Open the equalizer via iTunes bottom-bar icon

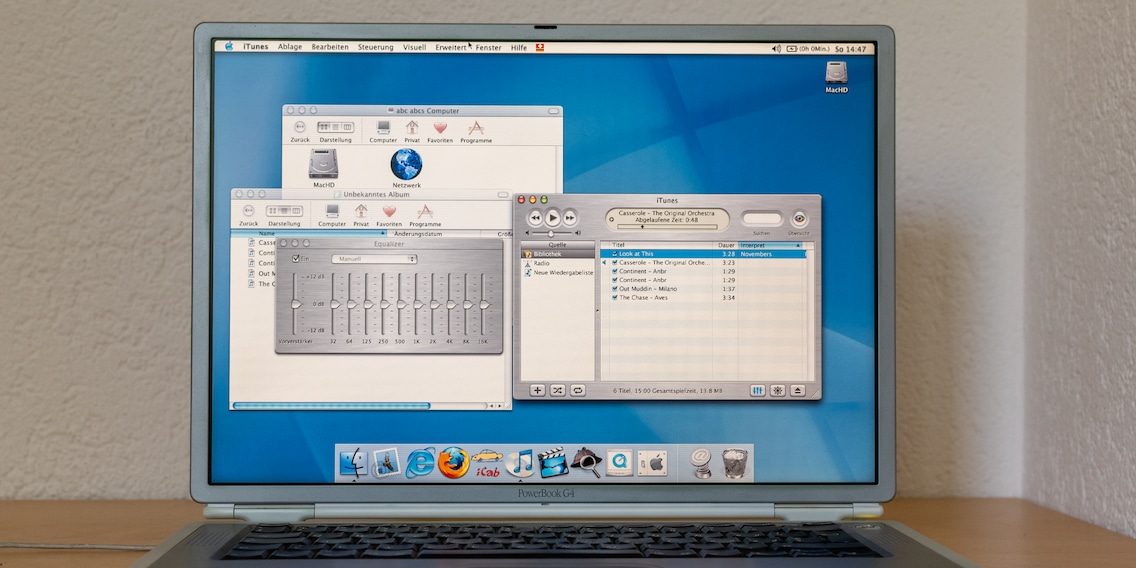[757, 390]
